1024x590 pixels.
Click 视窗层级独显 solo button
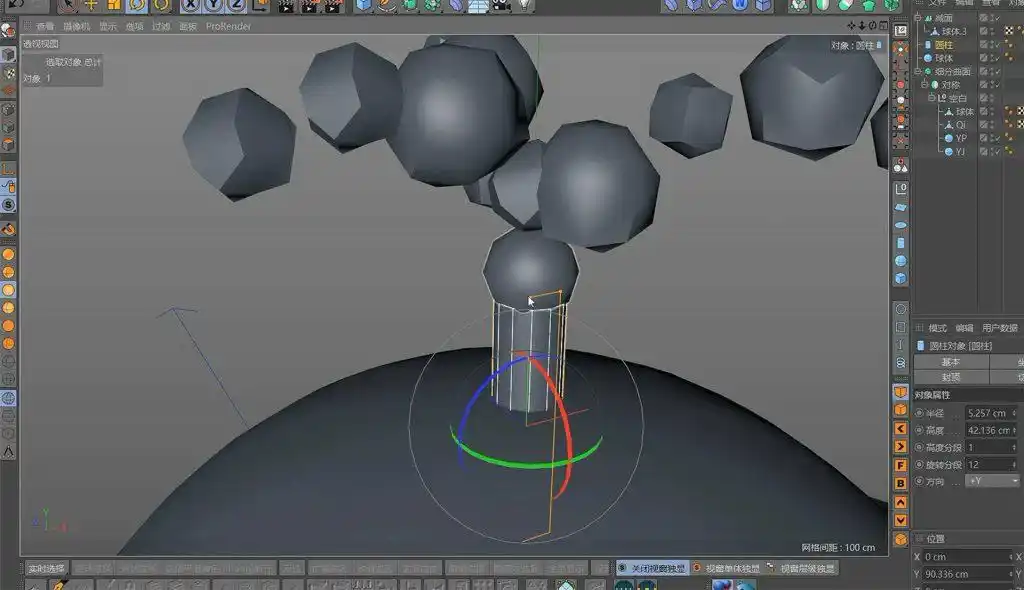point(802,568)
